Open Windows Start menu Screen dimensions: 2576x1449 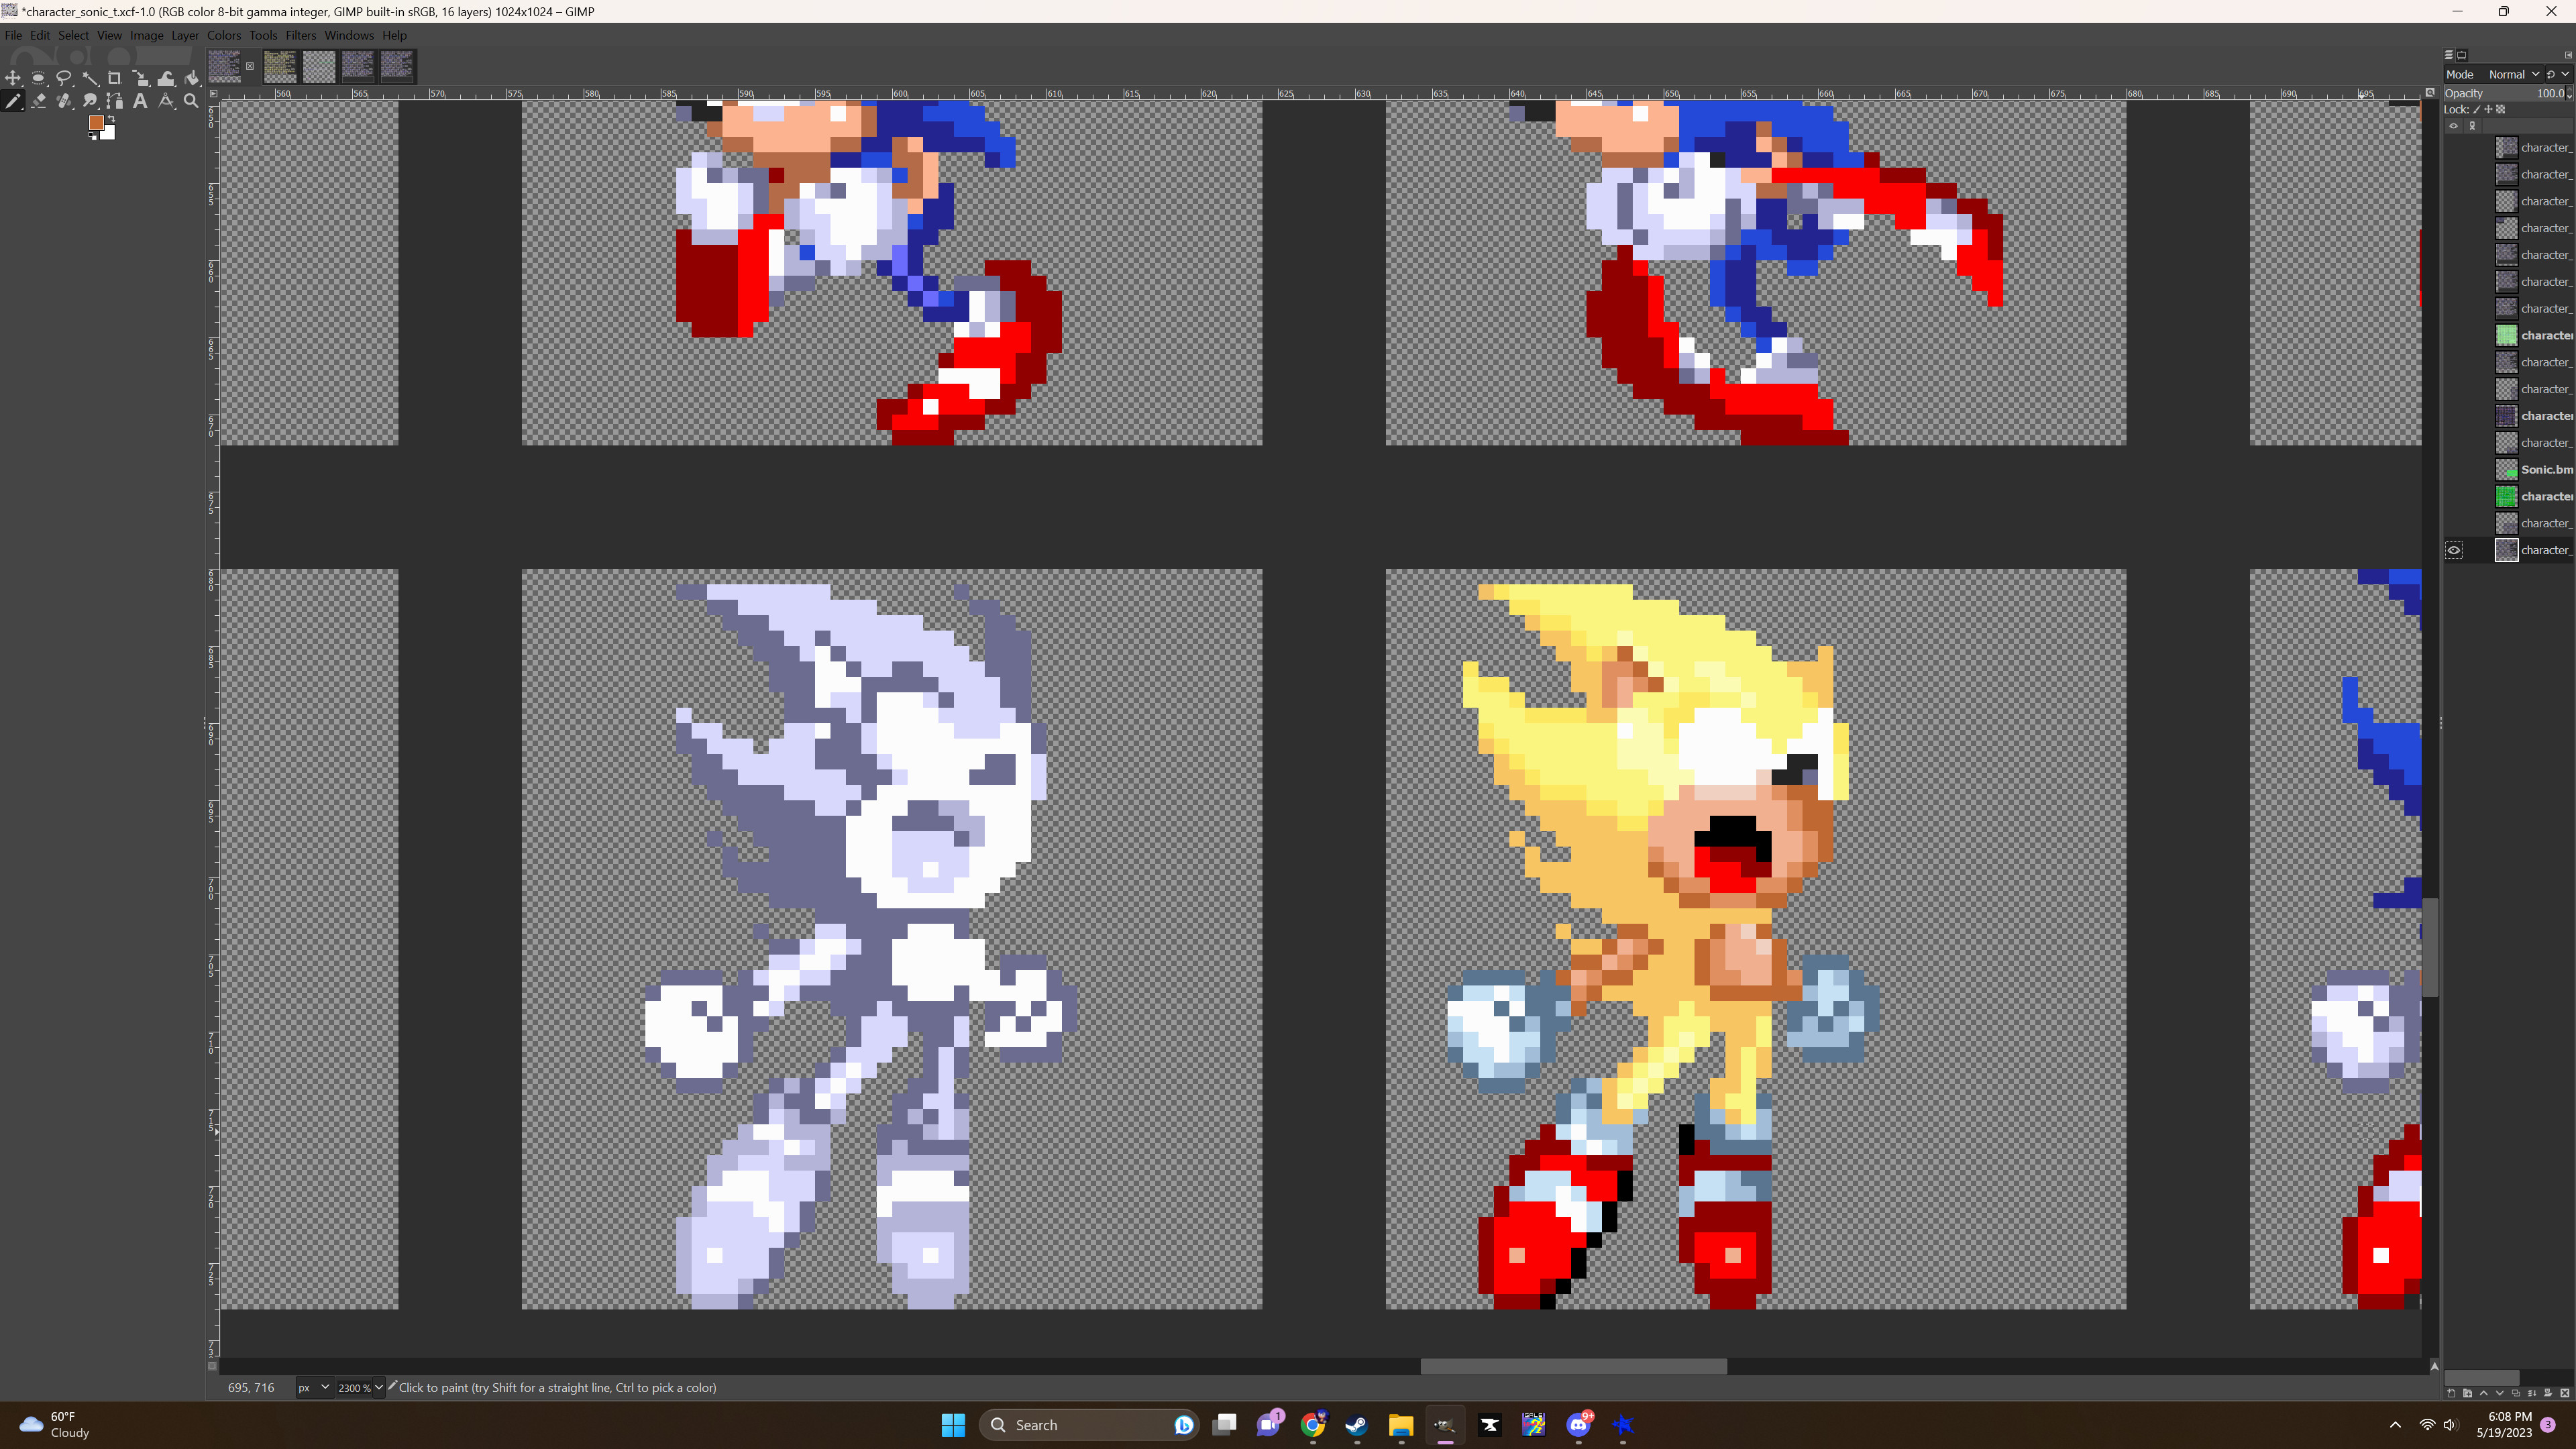tap(953, 1425)
